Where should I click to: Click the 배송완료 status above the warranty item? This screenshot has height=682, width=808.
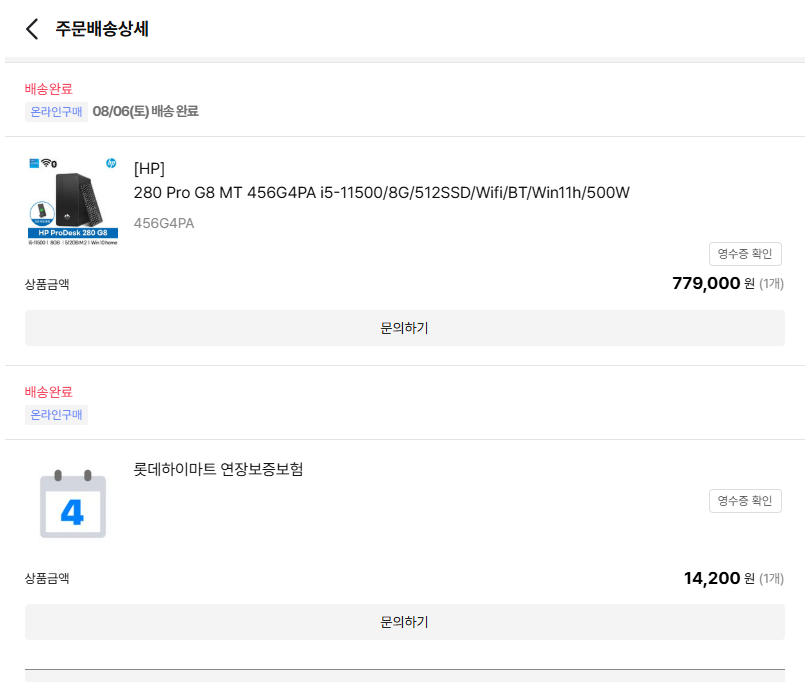pos(48,392)
